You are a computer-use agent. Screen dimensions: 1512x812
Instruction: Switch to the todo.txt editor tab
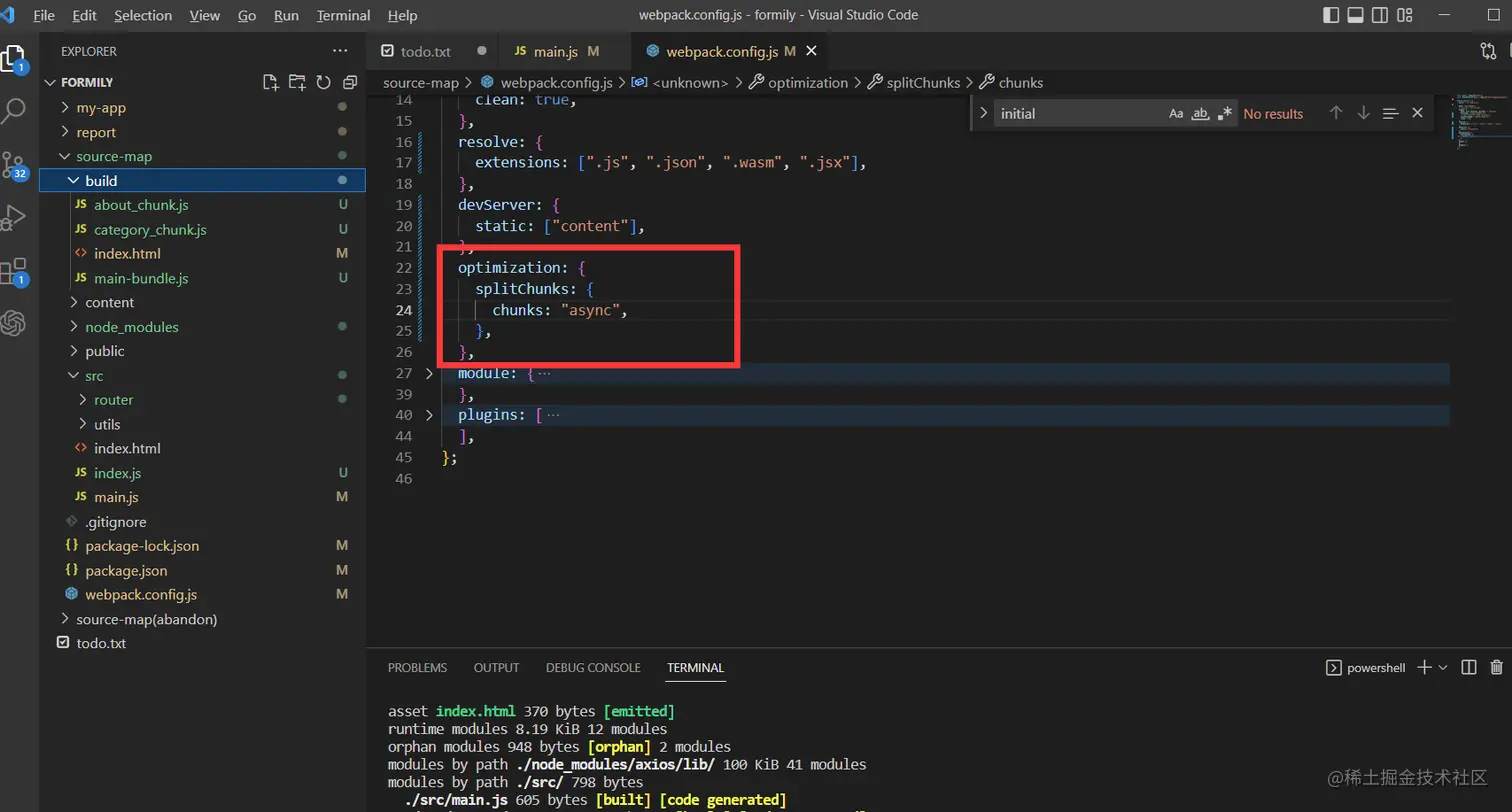coord(431,51)
